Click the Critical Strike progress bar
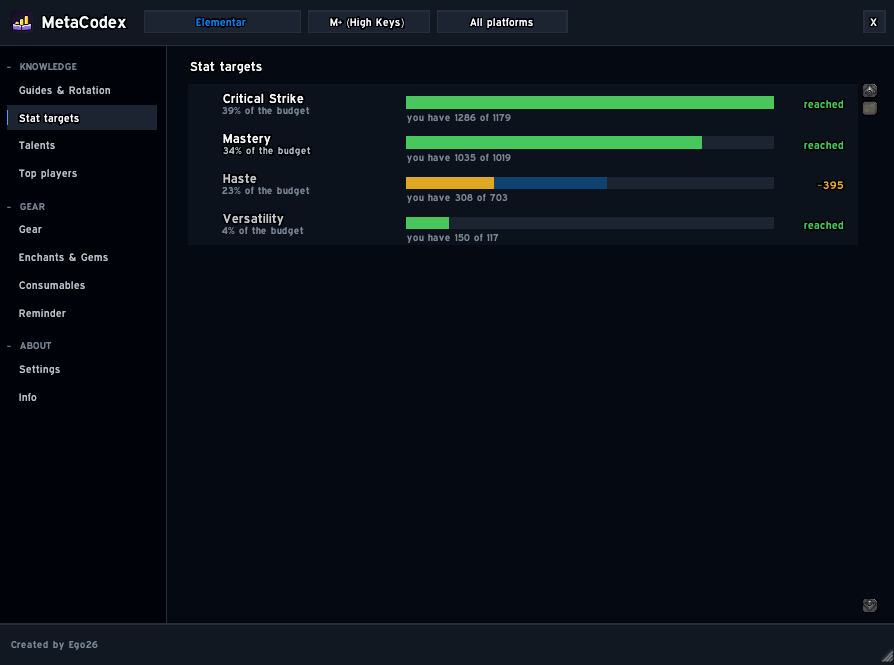894x665 pixels. 590,103
